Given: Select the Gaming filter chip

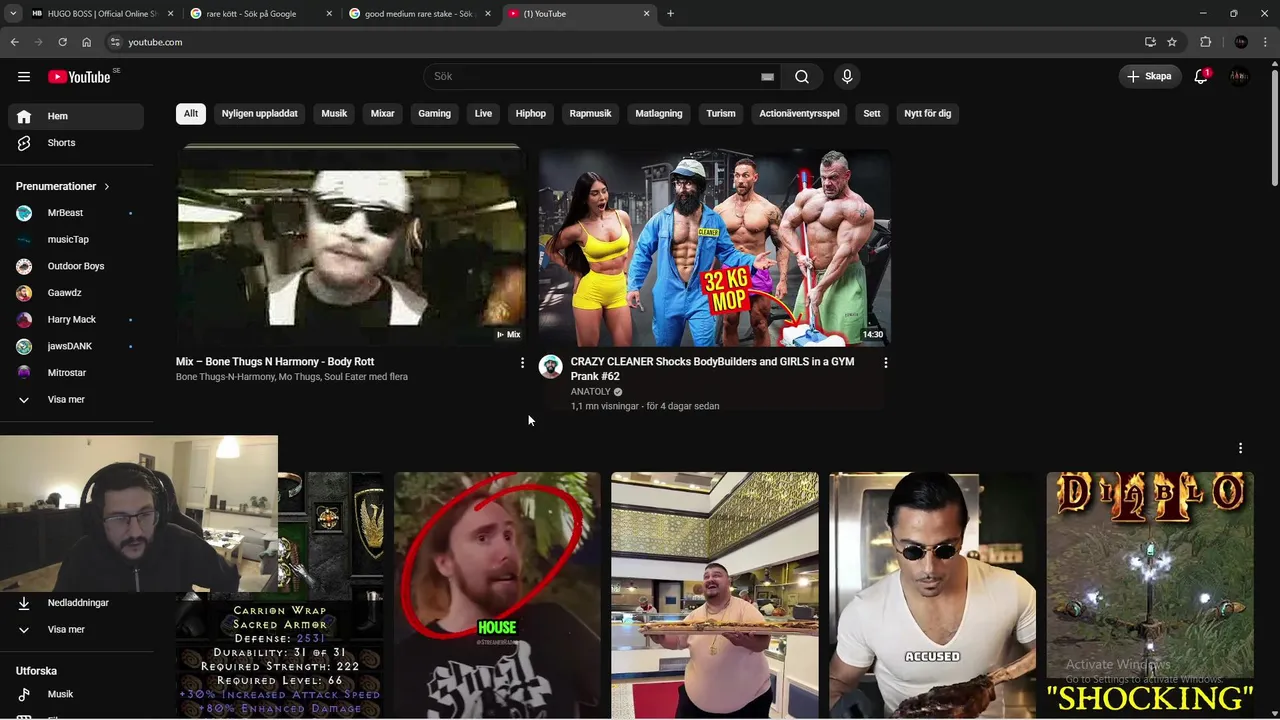Looking at the screenshot, I should tap(434, 114).
